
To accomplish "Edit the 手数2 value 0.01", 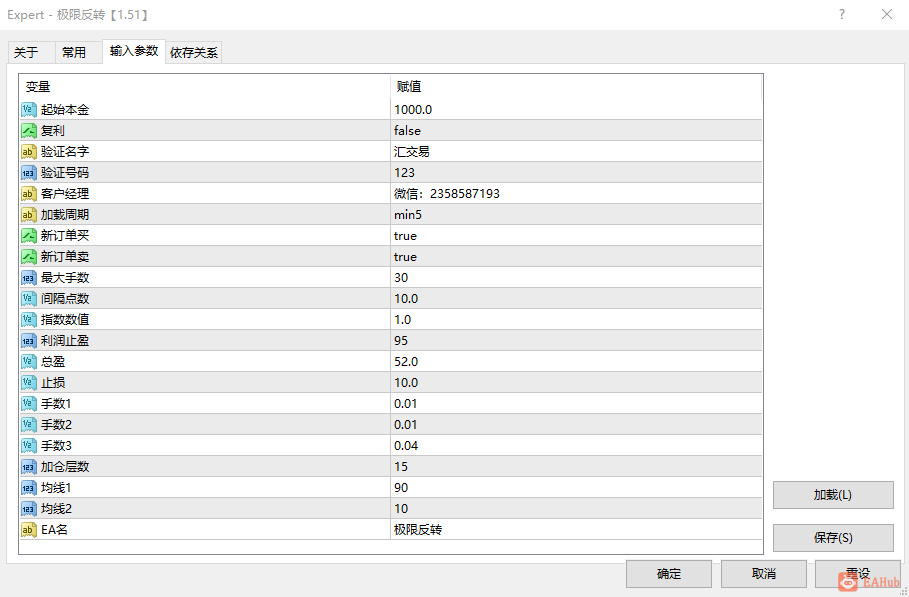I will tap(576, 425).
